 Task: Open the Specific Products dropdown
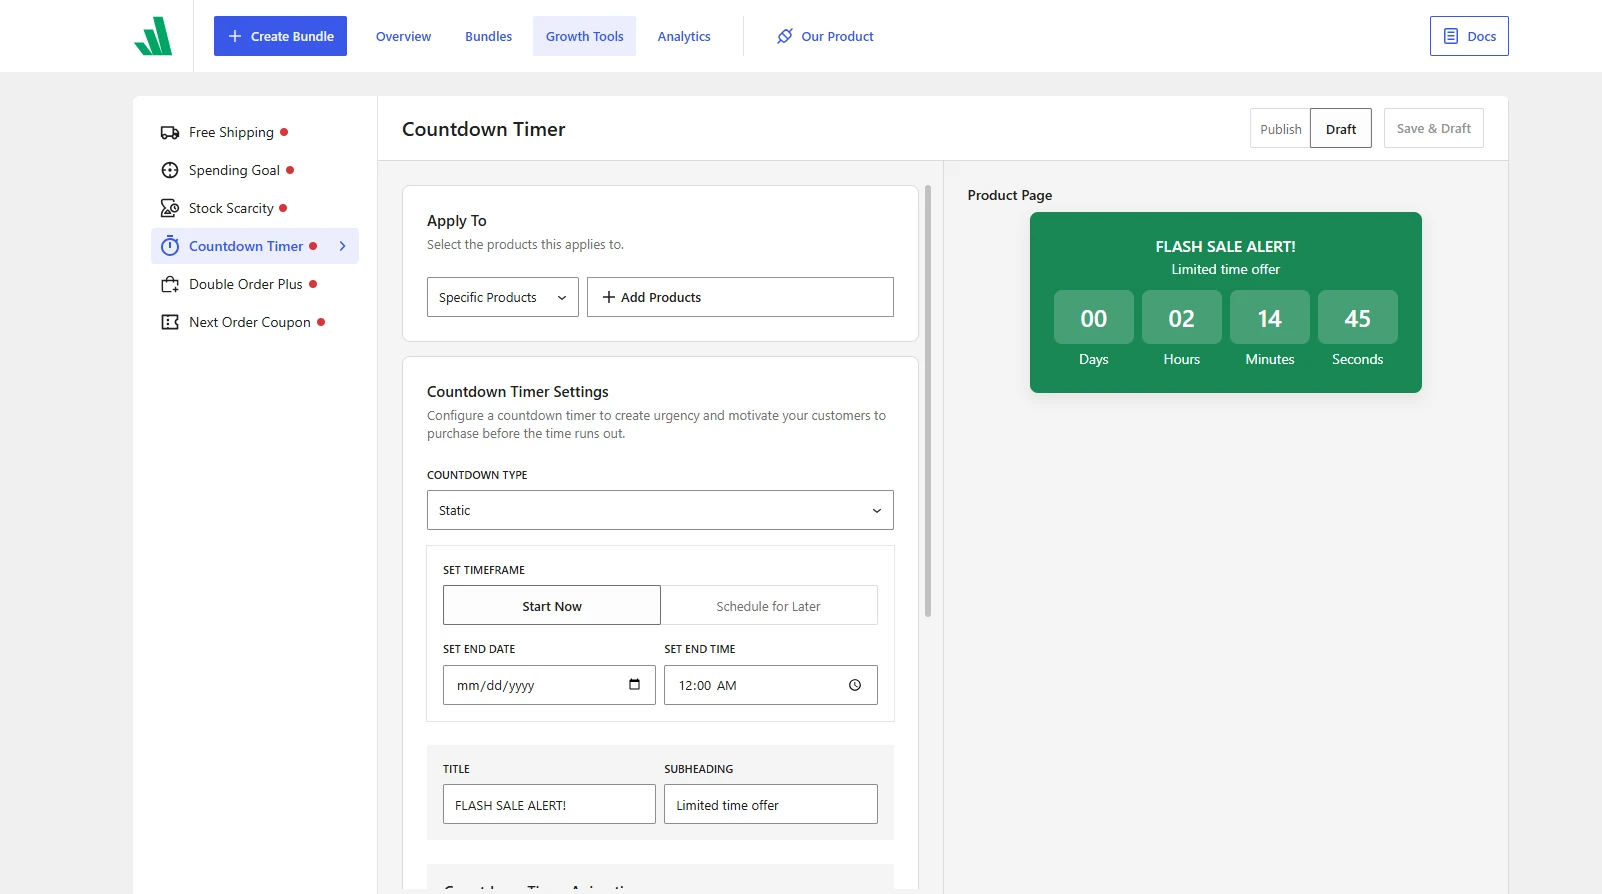tap(503, 297)
